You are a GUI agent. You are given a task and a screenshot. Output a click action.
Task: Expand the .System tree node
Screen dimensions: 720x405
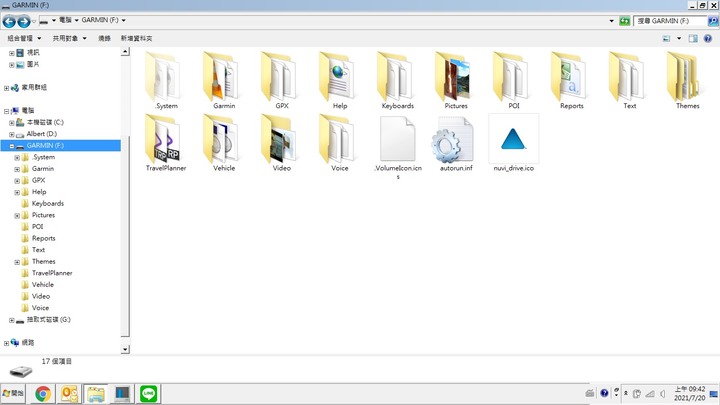(x=17, y=158)
